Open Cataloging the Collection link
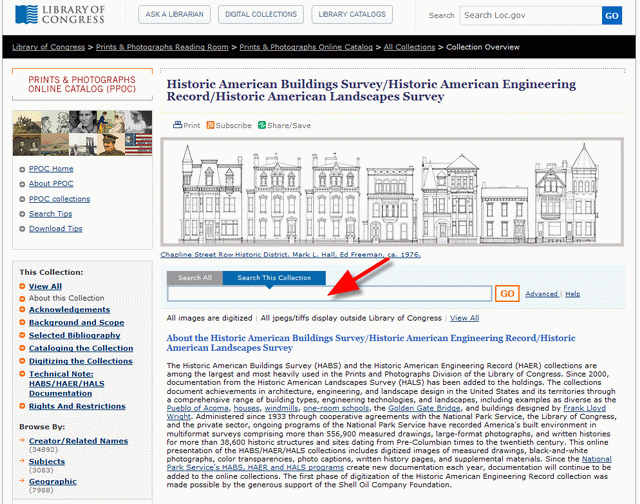The height and width of the screenshot is (504, 640). point(81,348)
